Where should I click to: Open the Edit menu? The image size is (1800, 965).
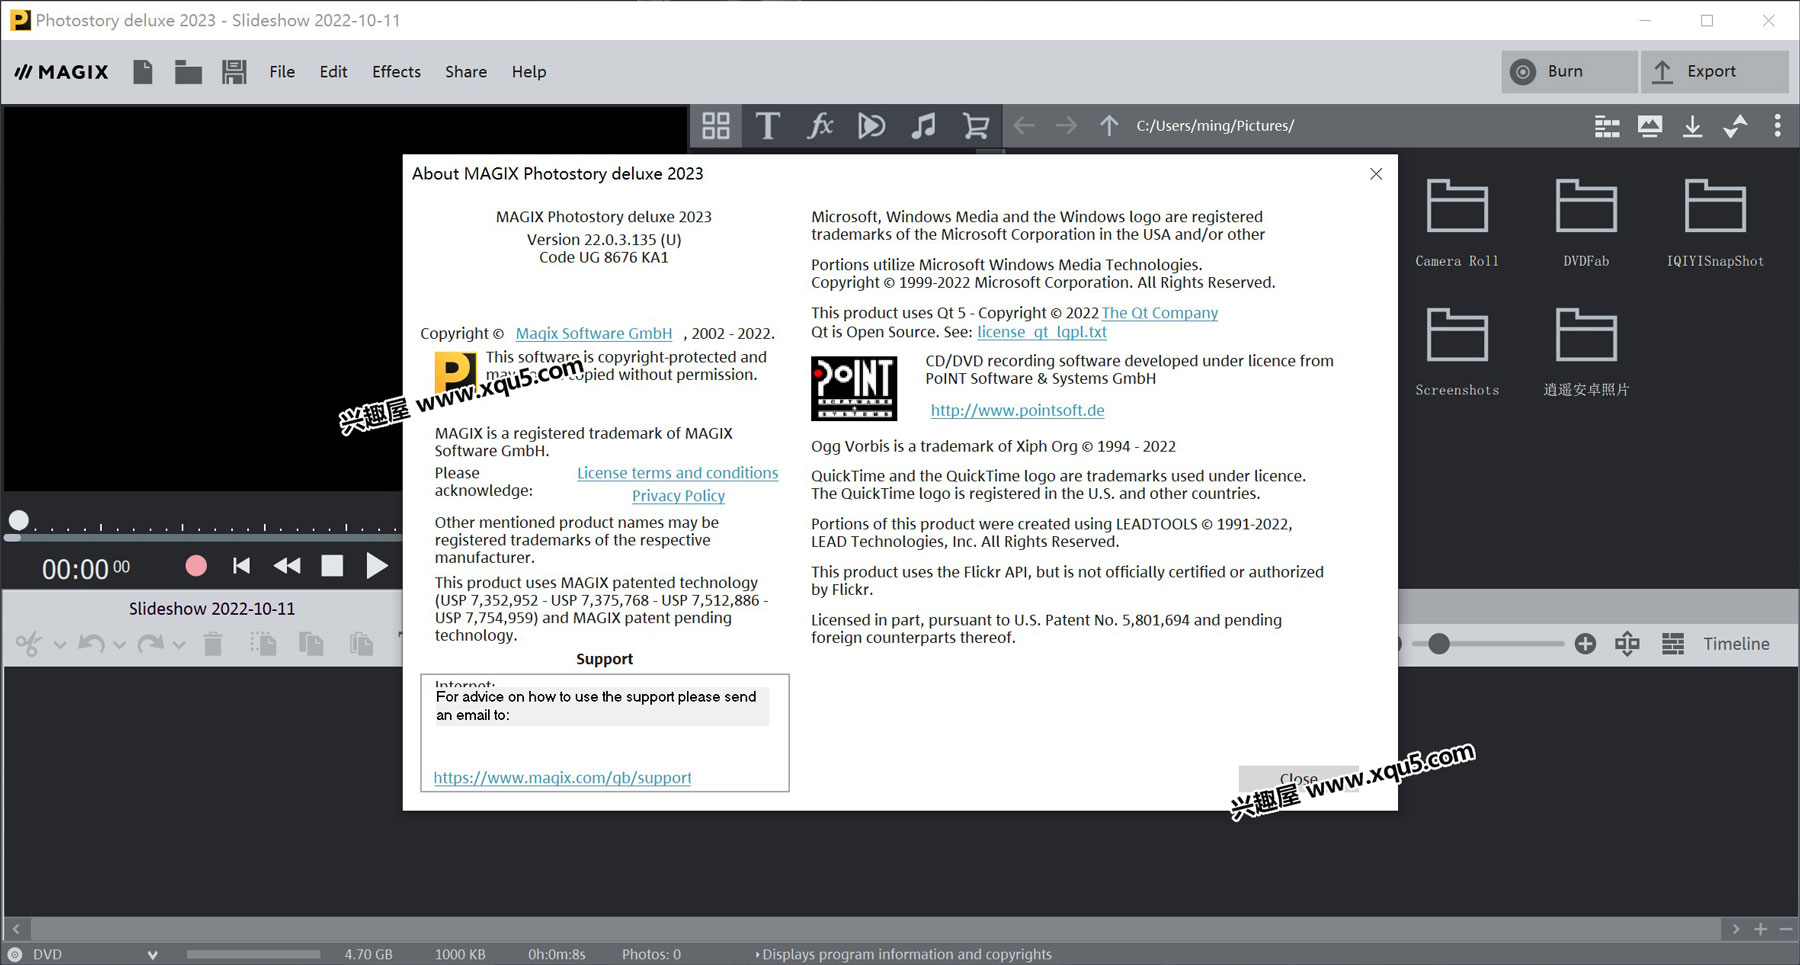pos(333,72)
